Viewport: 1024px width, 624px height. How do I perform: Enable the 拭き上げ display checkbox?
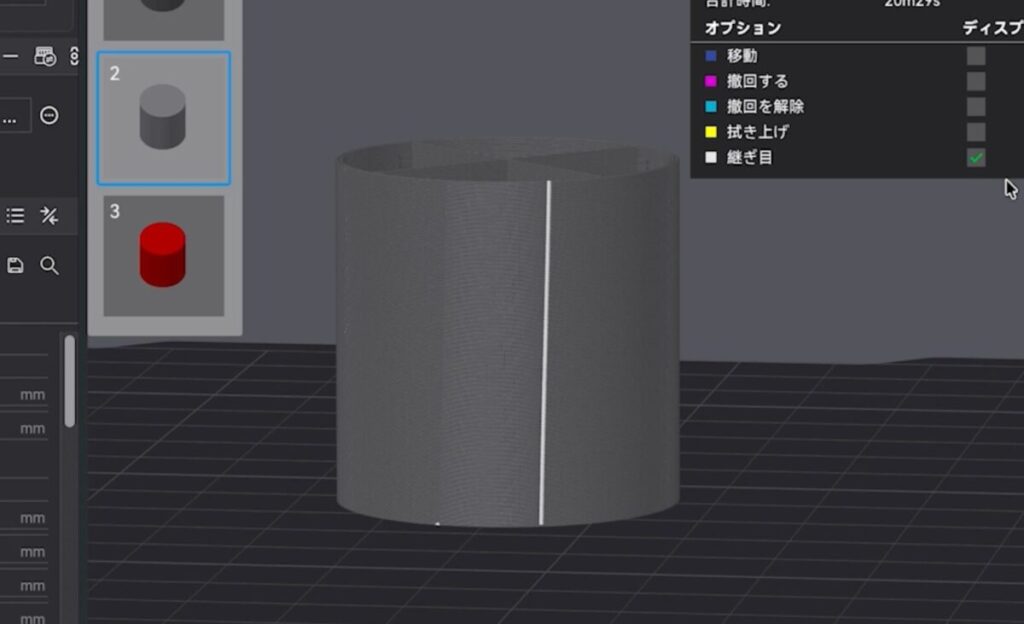tap(976, 132)
